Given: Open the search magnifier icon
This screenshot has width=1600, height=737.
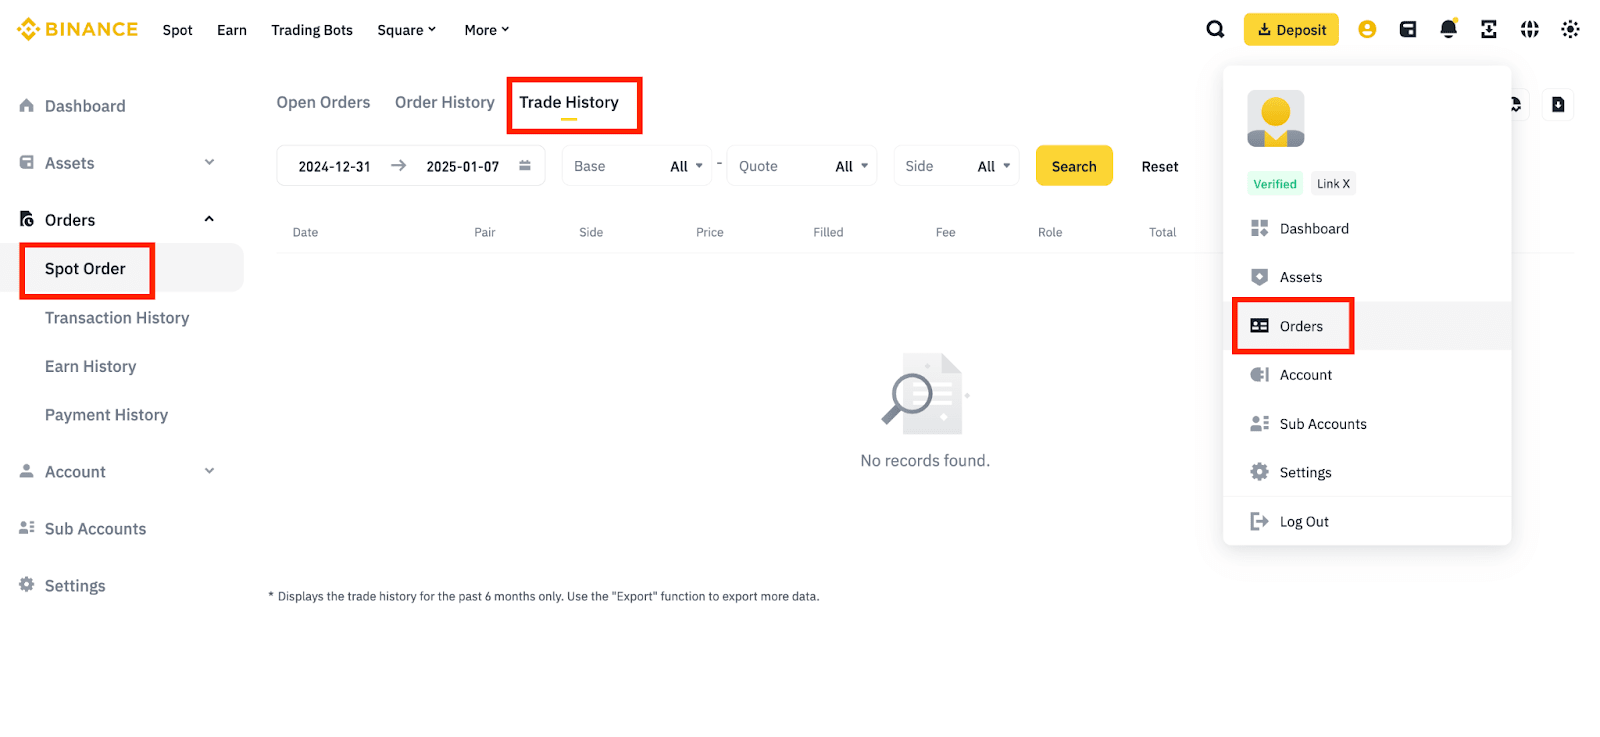Looking at the screenshot, I should [1215, 29].
